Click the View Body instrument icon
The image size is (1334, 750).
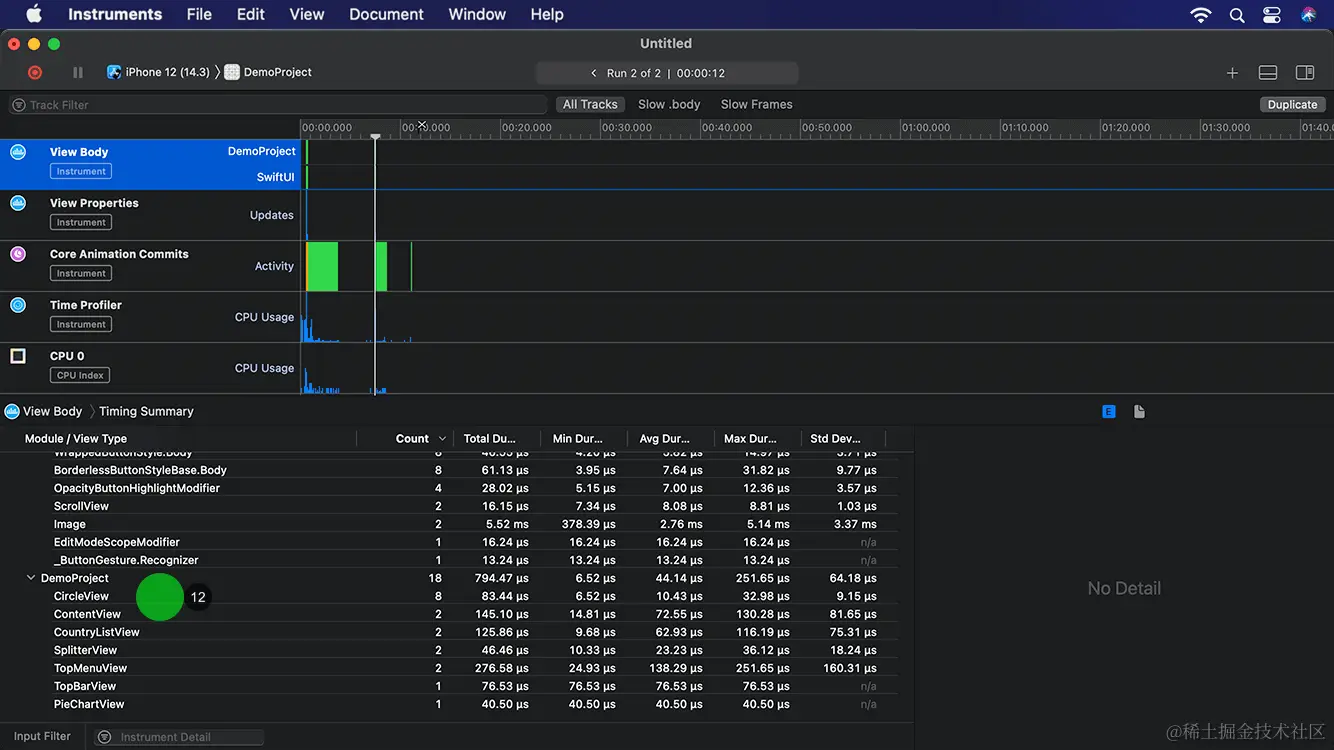(x=18, y=152)
